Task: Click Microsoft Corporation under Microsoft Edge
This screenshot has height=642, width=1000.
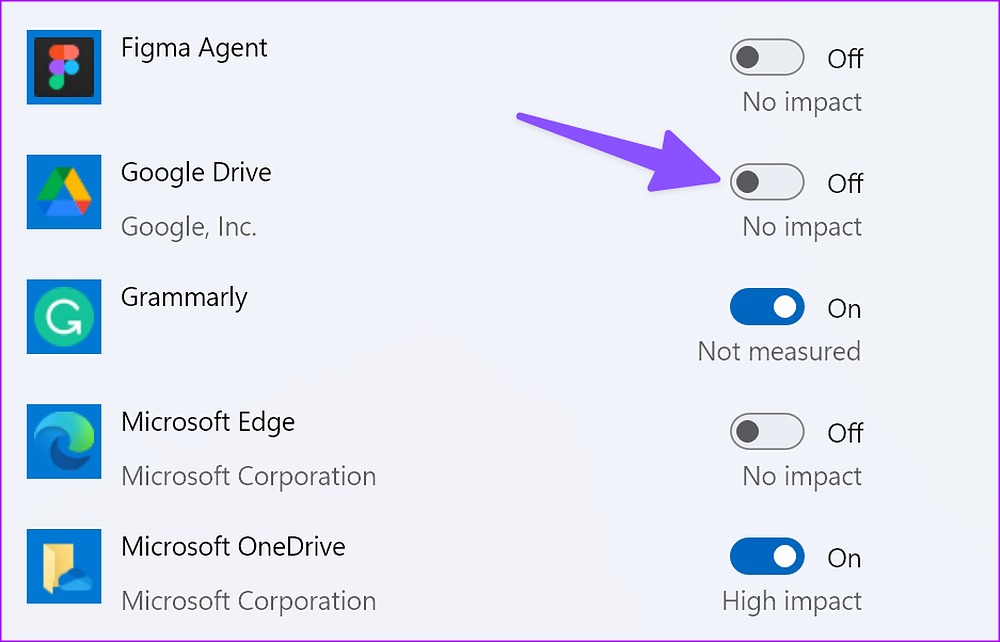Action: 249,477
